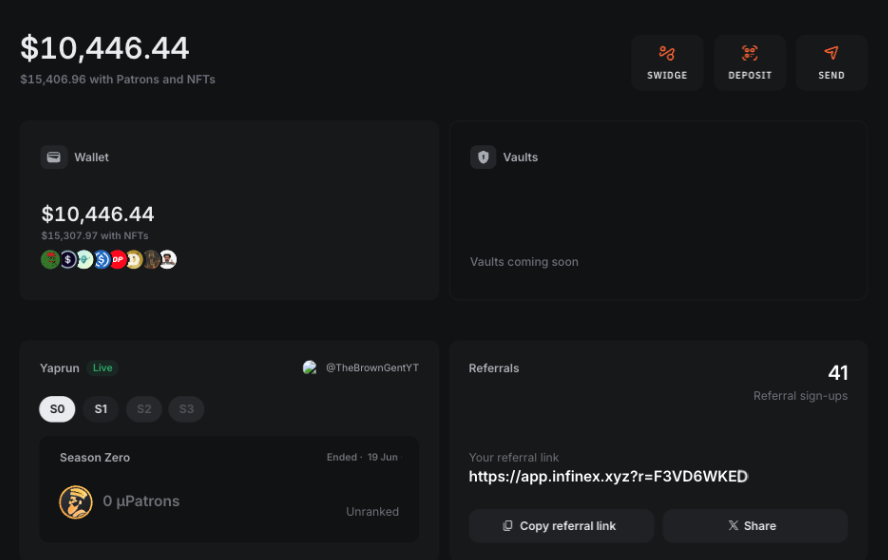Open the @TheBrownGentYT profile handle
This screenshot has height=560, width=888.
[372, 367]
